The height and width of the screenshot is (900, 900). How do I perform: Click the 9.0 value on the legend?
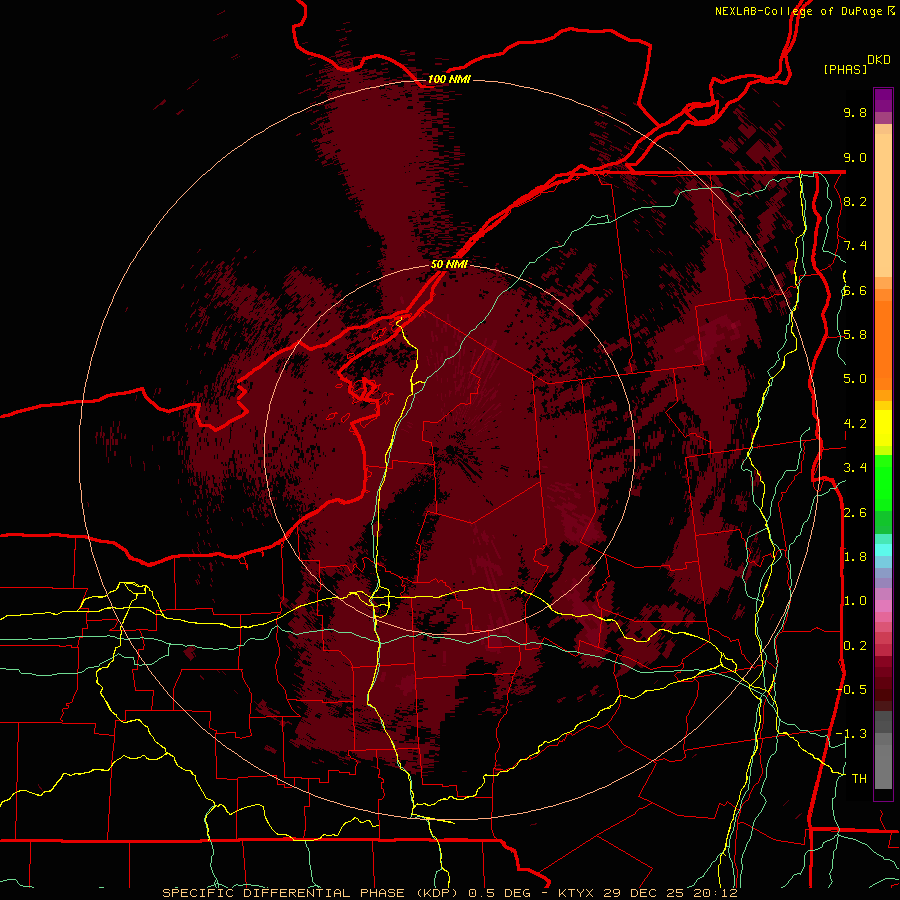tap(855, 157)
